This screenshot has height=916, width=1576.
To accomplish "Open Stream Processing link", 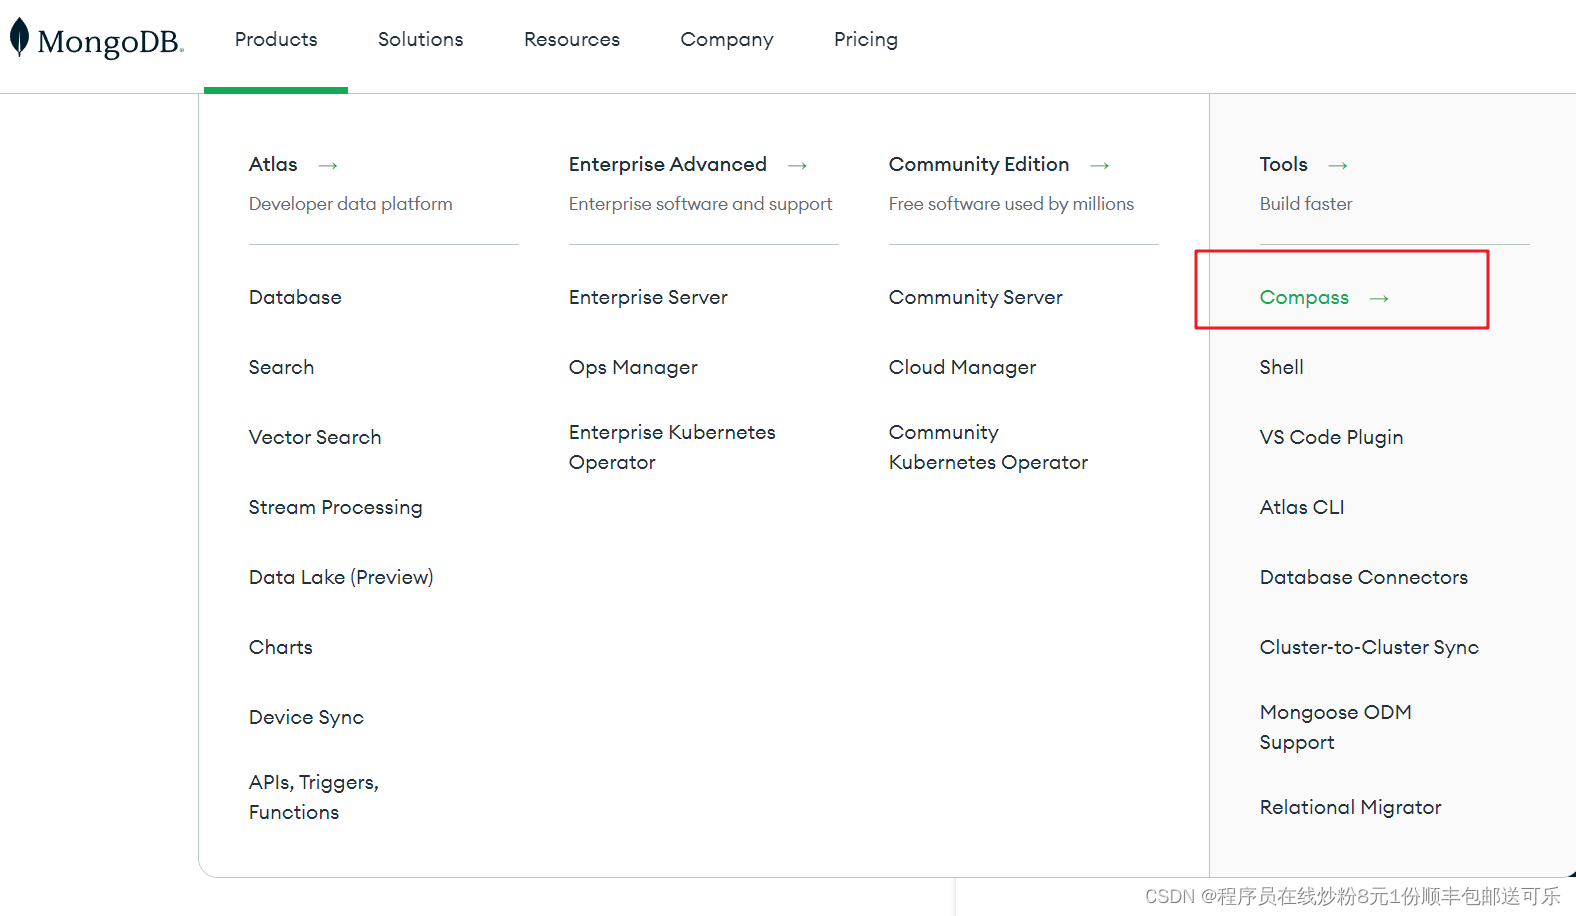I will coord(335,508).
